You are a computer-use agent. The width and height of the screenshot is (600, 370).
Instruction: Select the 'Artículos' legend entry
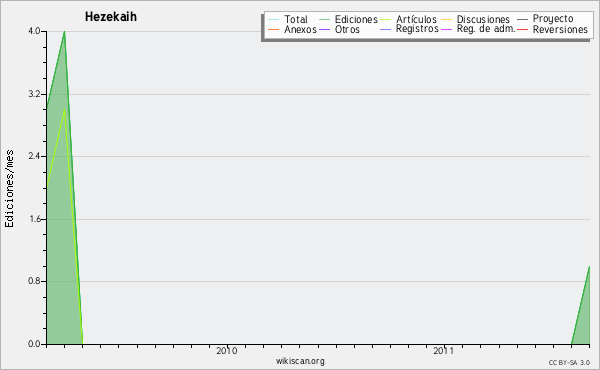click(416, 19)
